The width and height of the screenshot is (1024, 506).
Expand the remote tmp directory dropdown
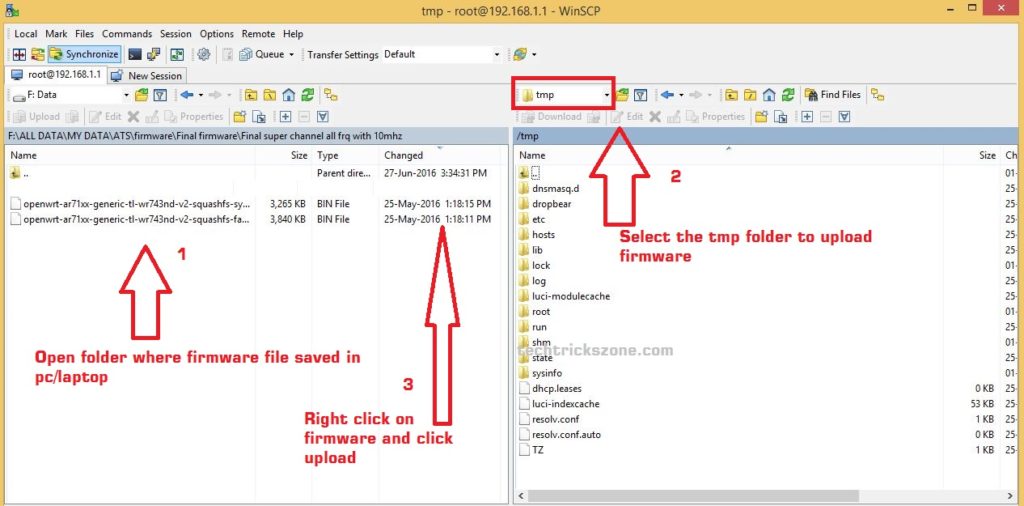(x=606, y=95)
